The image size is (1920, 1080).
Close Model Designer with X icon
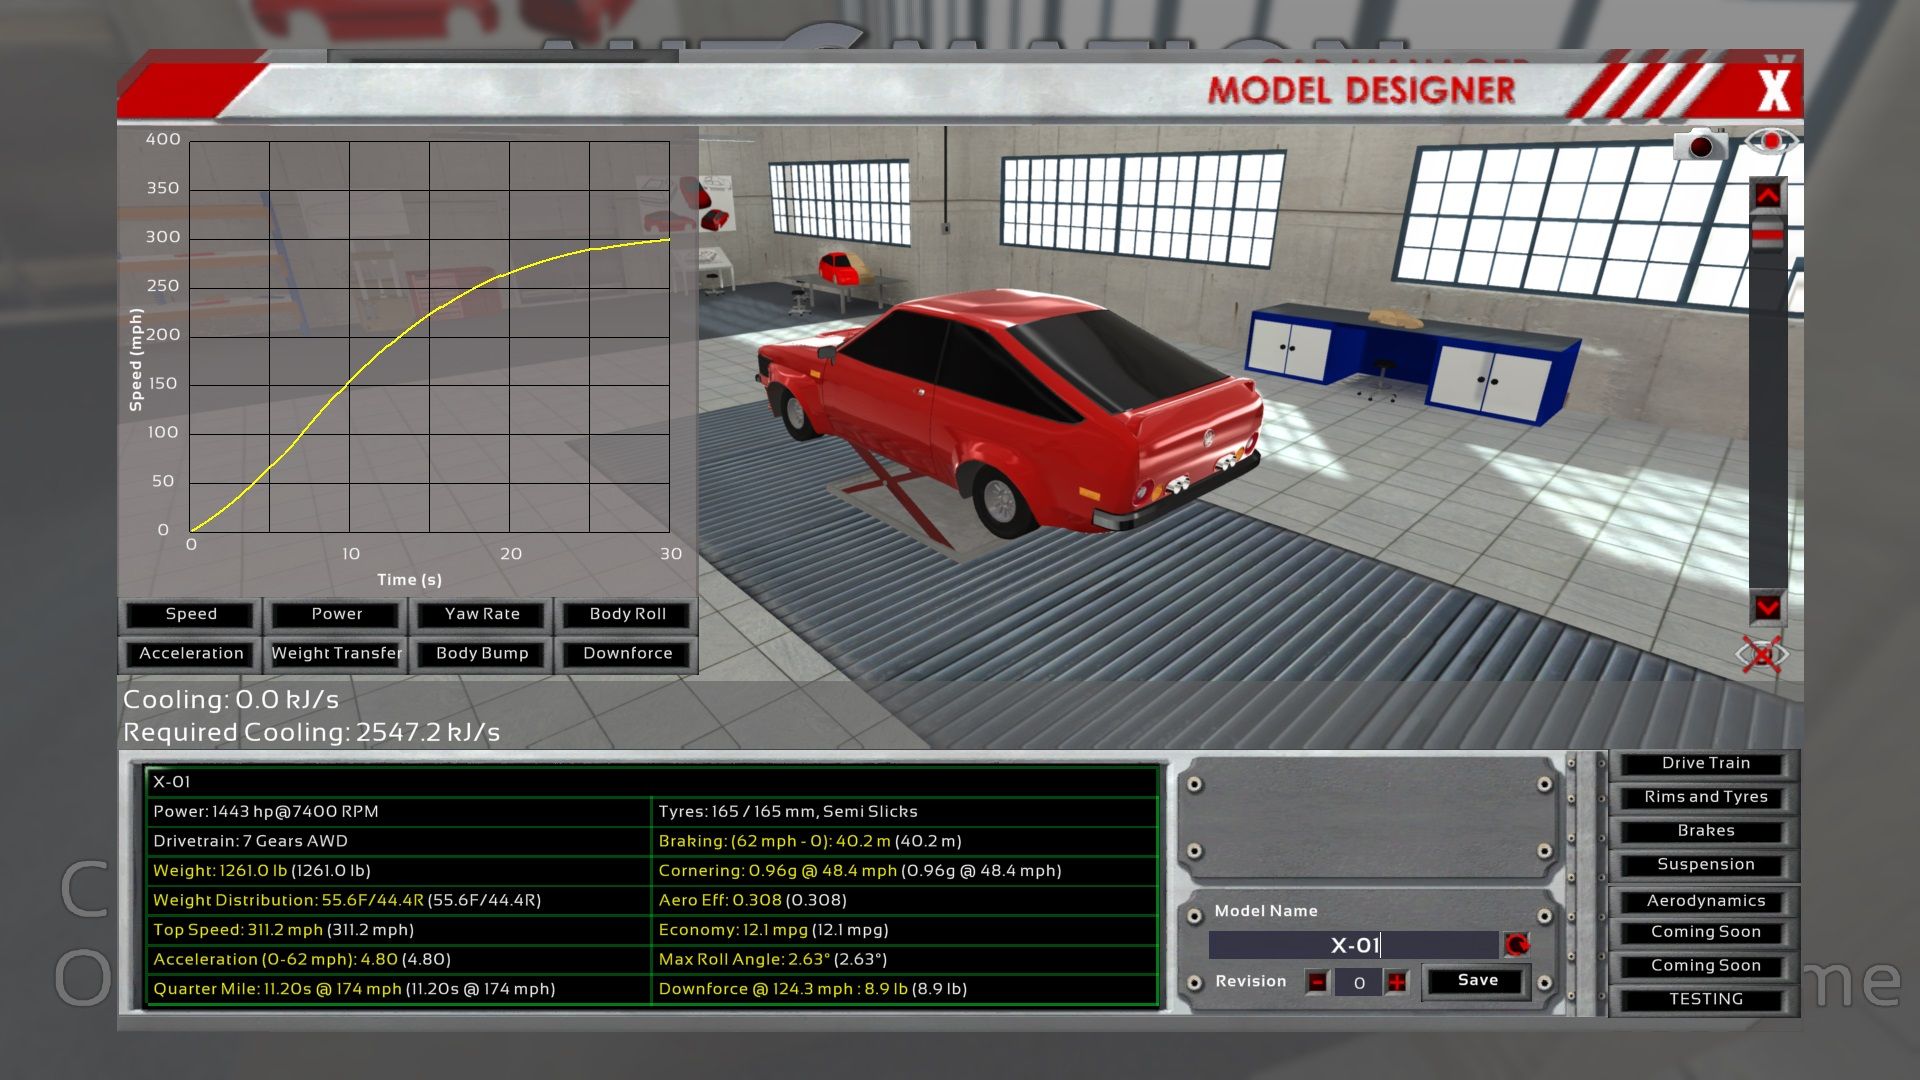[1774, 90]
